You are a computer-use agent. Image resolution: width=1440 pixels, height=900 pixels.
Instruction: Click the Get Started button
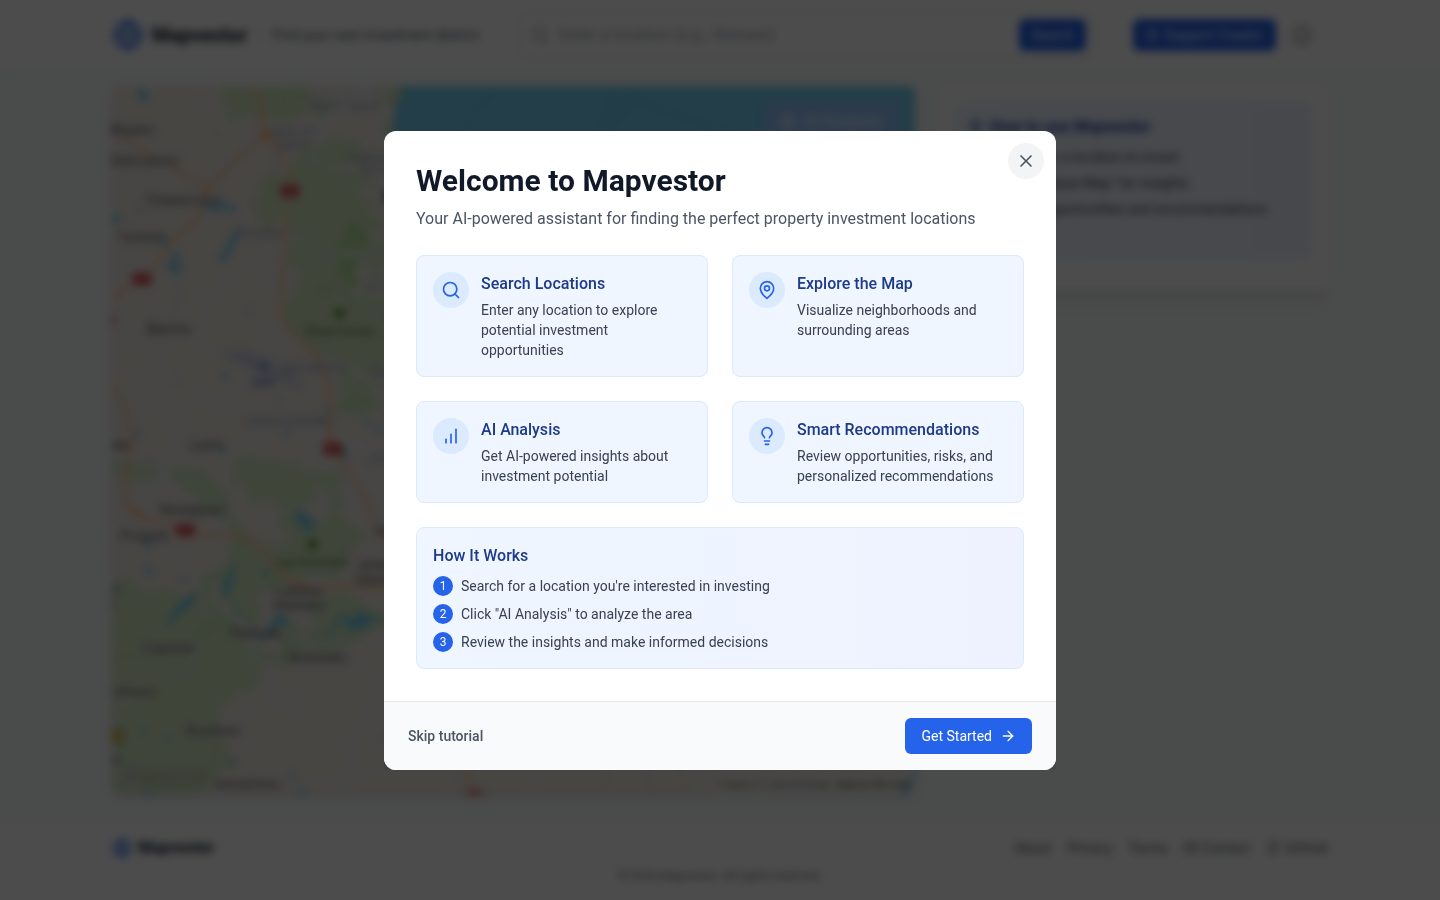point(968,736)
